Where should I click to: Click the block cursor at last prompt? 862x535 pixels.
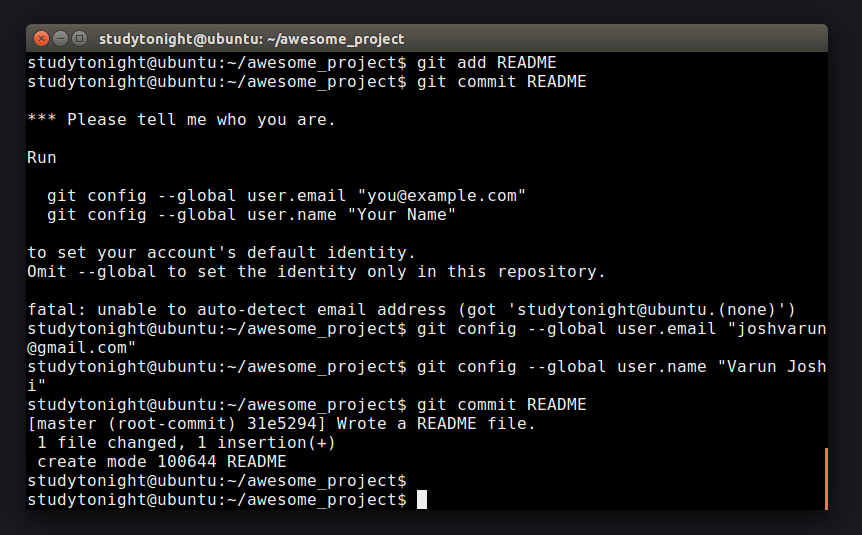422,500
